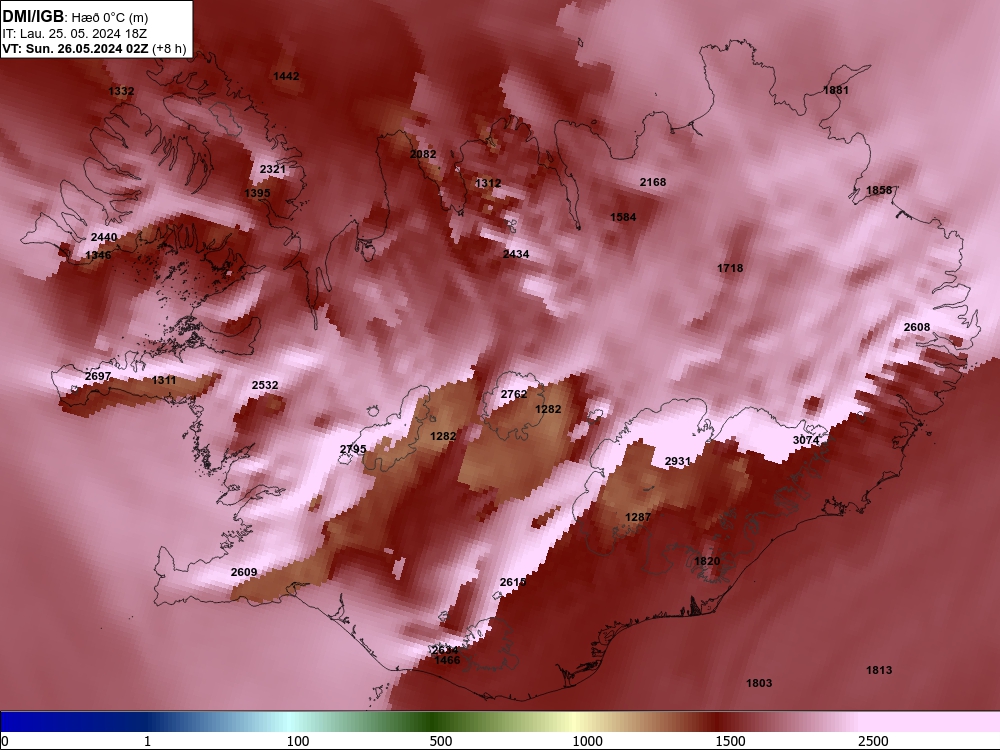Click the 1346 height value
Image resolution: width=1000 pixels, height=750 pixels.
98,255
